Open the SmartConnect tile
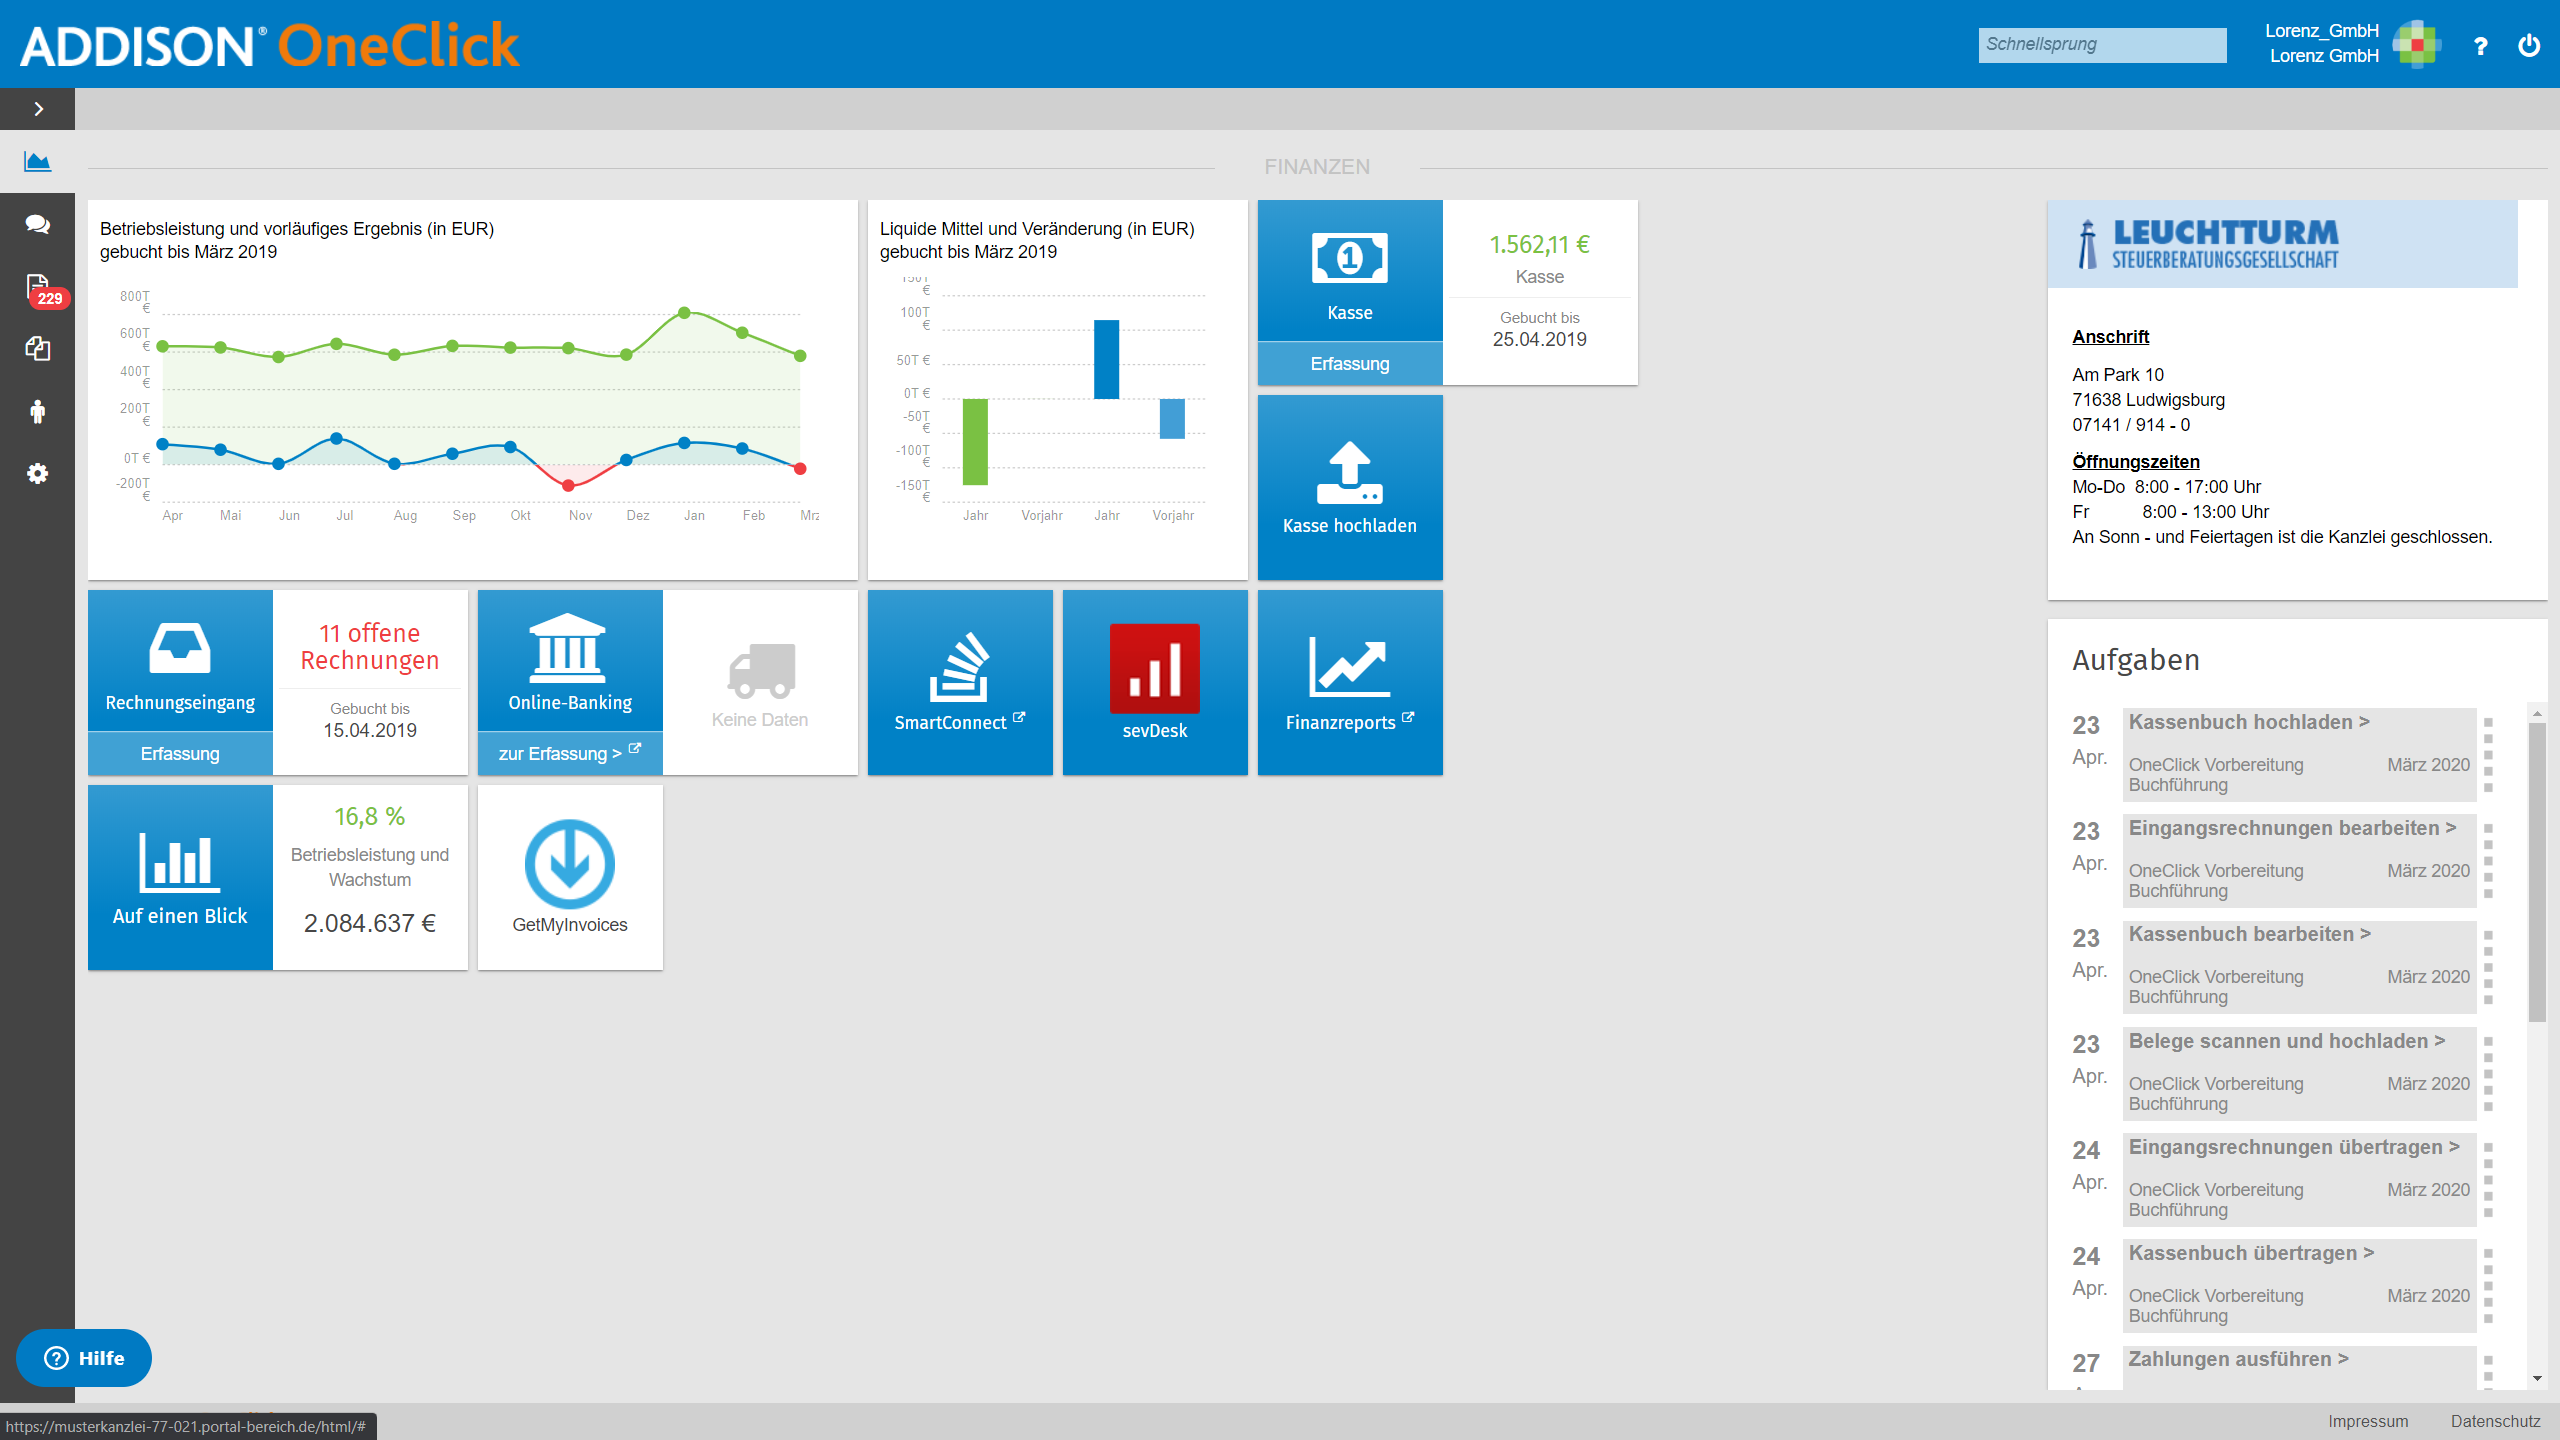 point(960,683)
